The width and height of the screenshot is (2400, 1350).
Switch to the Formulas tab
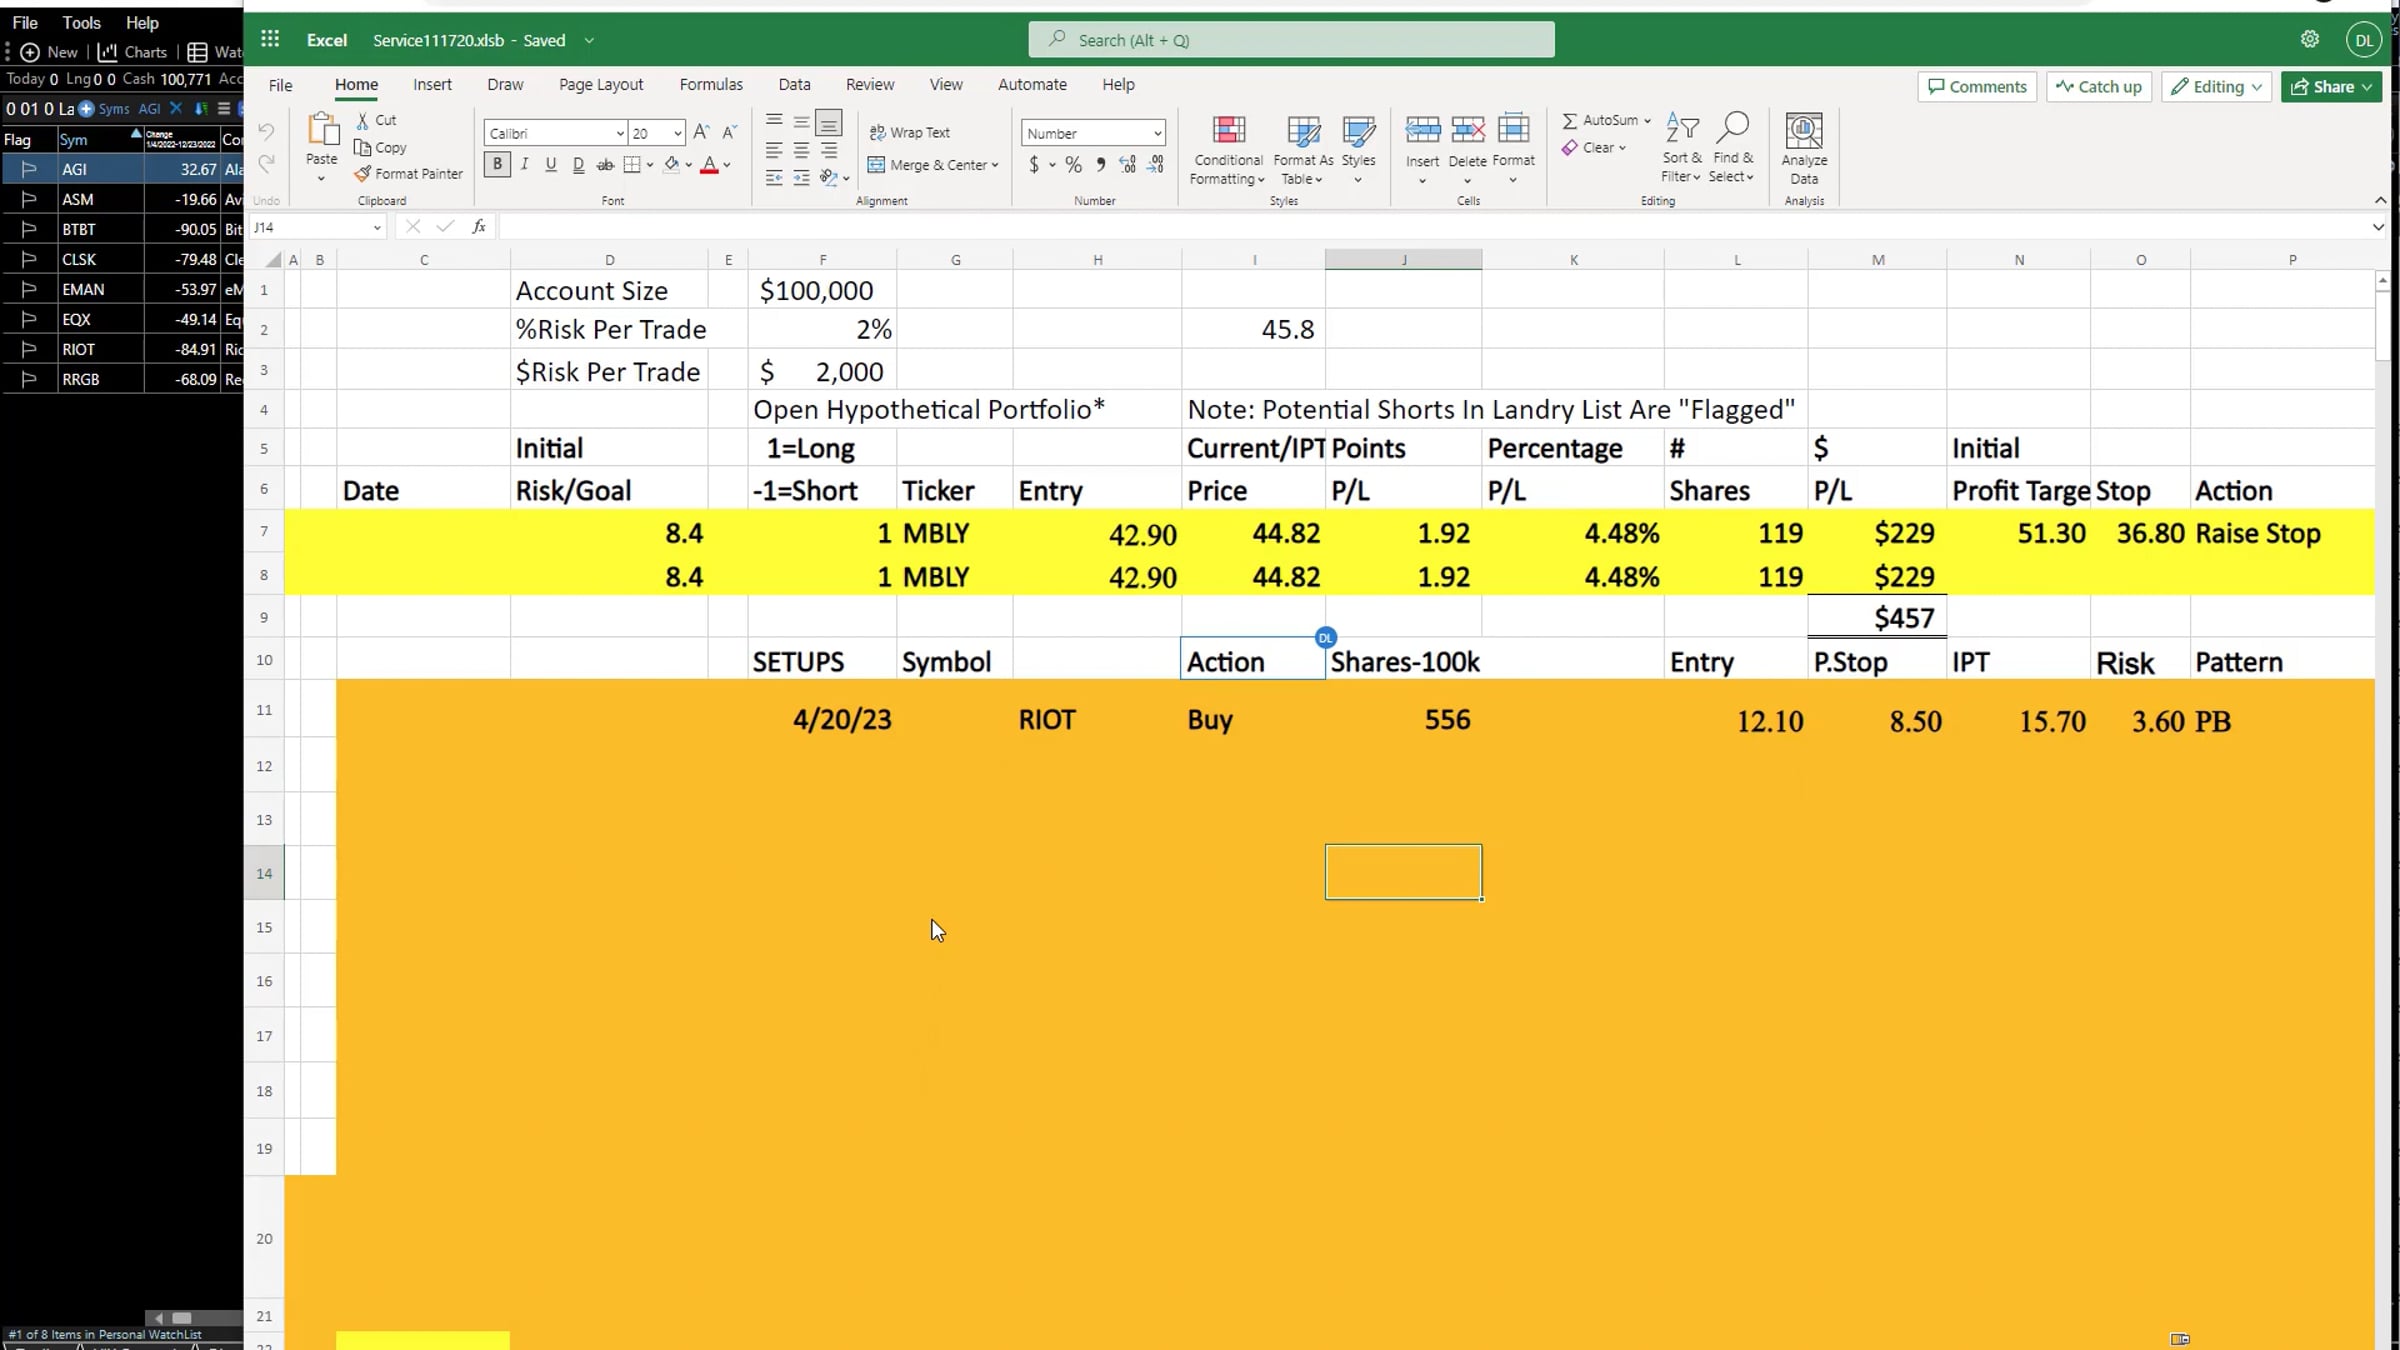tap(711, 85)
